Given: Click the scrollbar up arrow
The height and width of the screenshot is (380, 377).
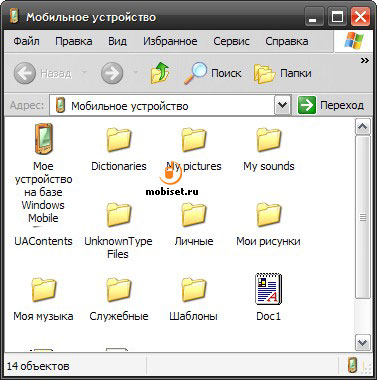Looking at the screenshot, I should pyautogui.click(x=362, y=126).
